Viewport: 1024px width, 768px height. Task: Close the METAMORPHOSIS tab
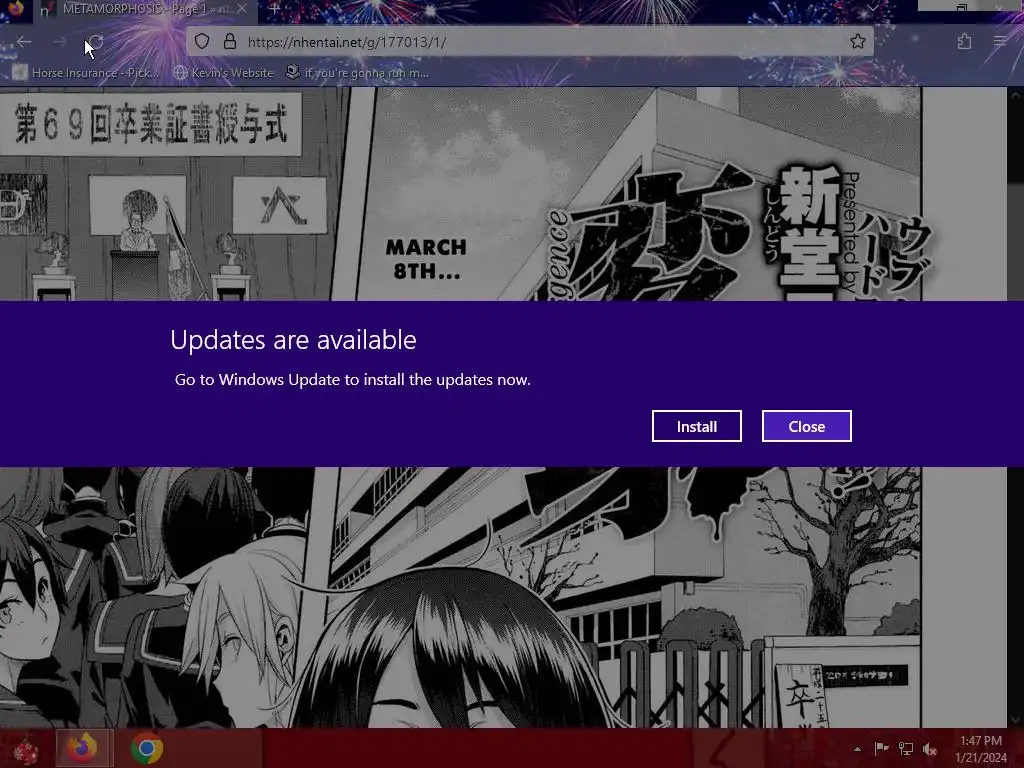242,9
